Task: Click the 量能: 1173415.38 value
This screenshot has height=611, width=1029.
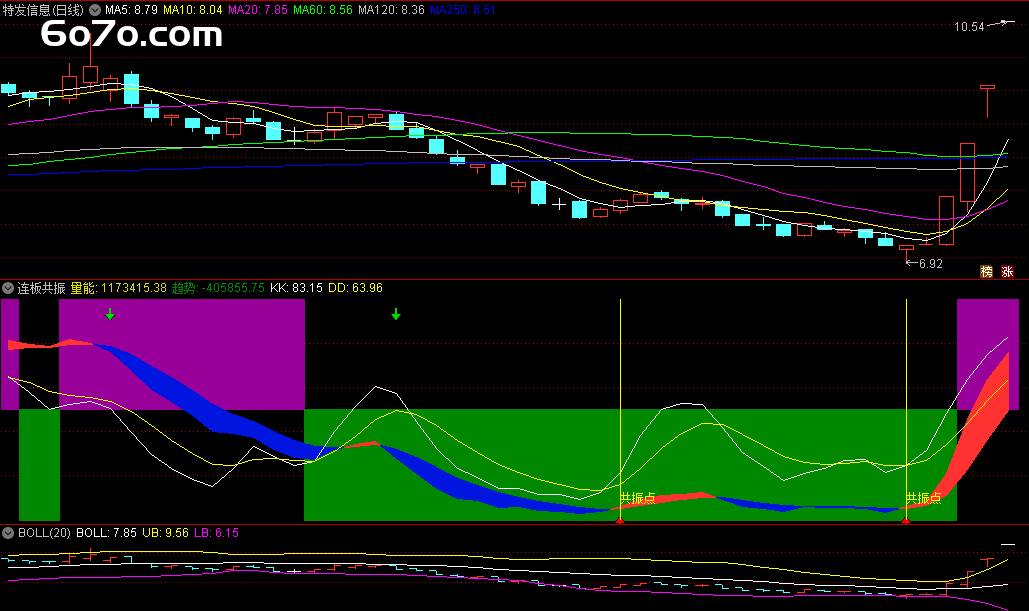Action: coord(119,288)
